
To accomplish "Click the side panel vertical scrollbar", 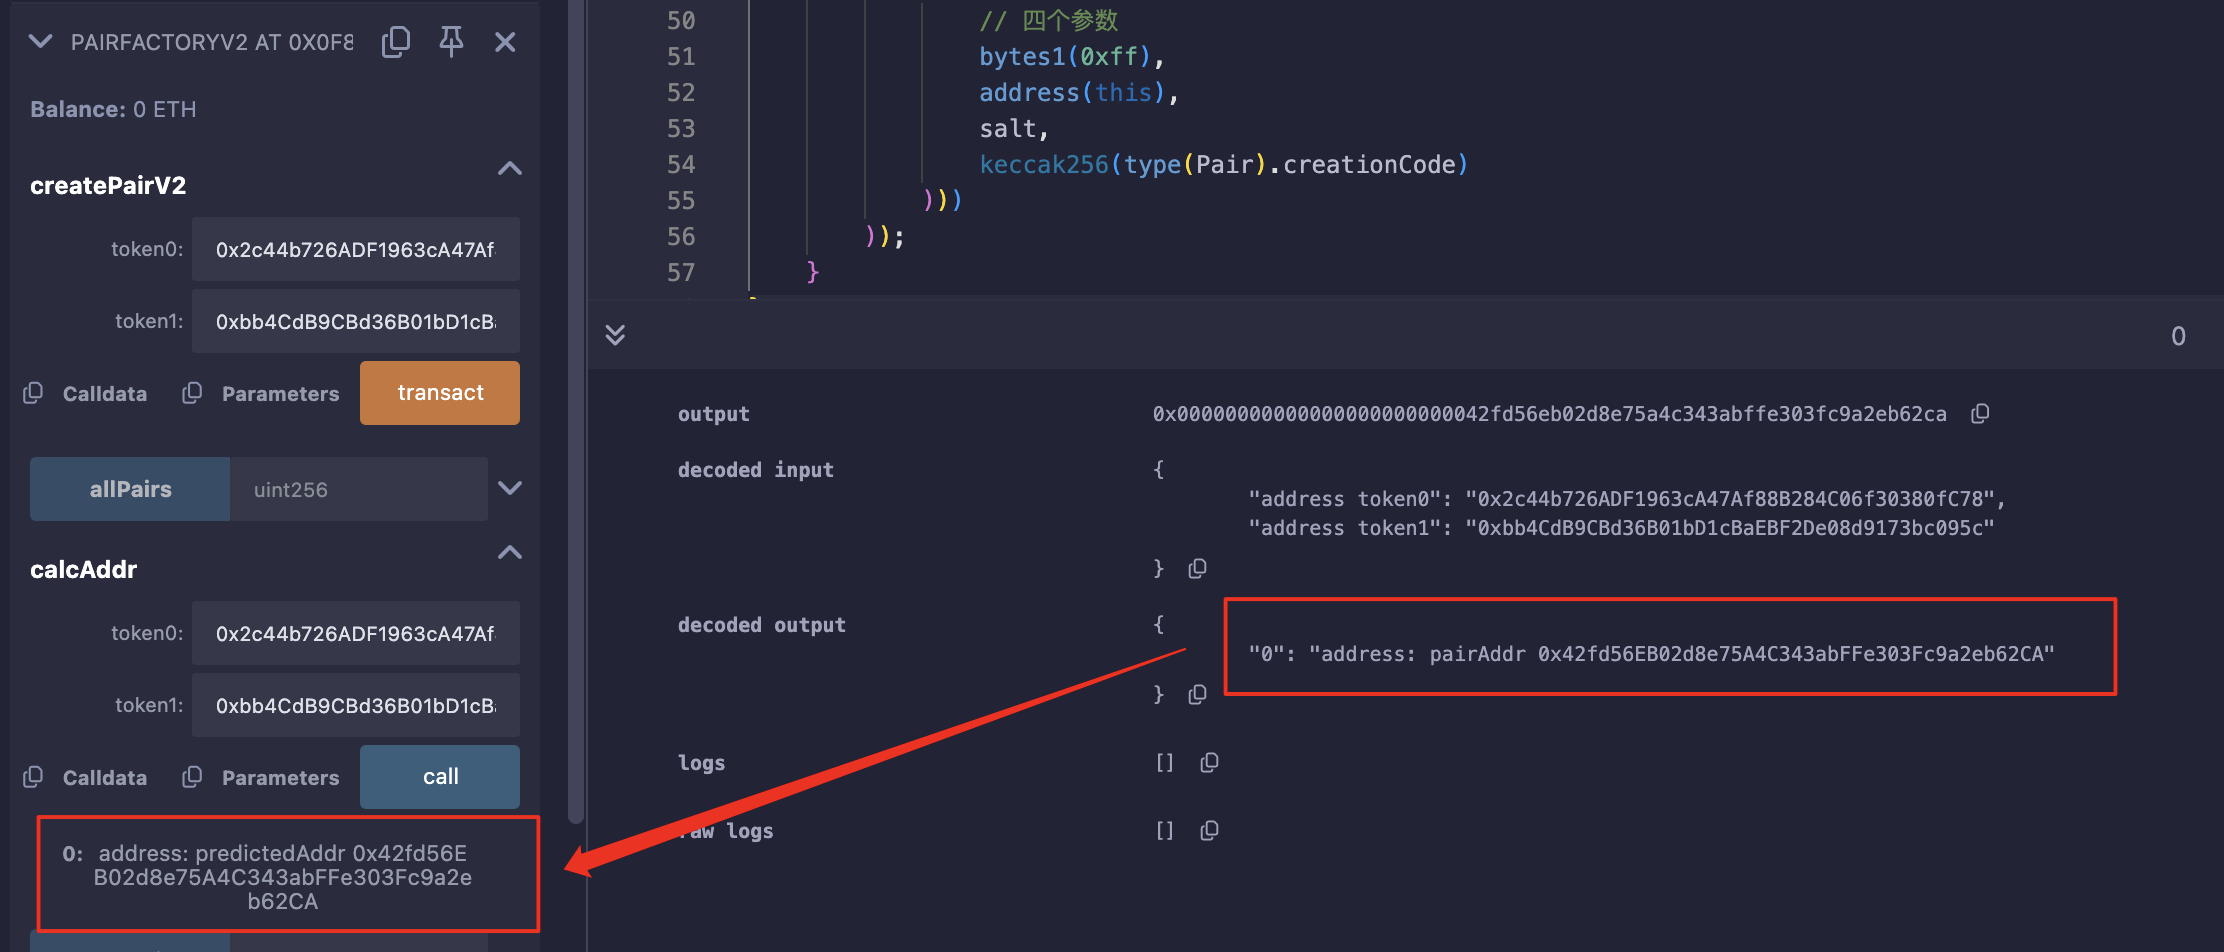I will (576, 410).
